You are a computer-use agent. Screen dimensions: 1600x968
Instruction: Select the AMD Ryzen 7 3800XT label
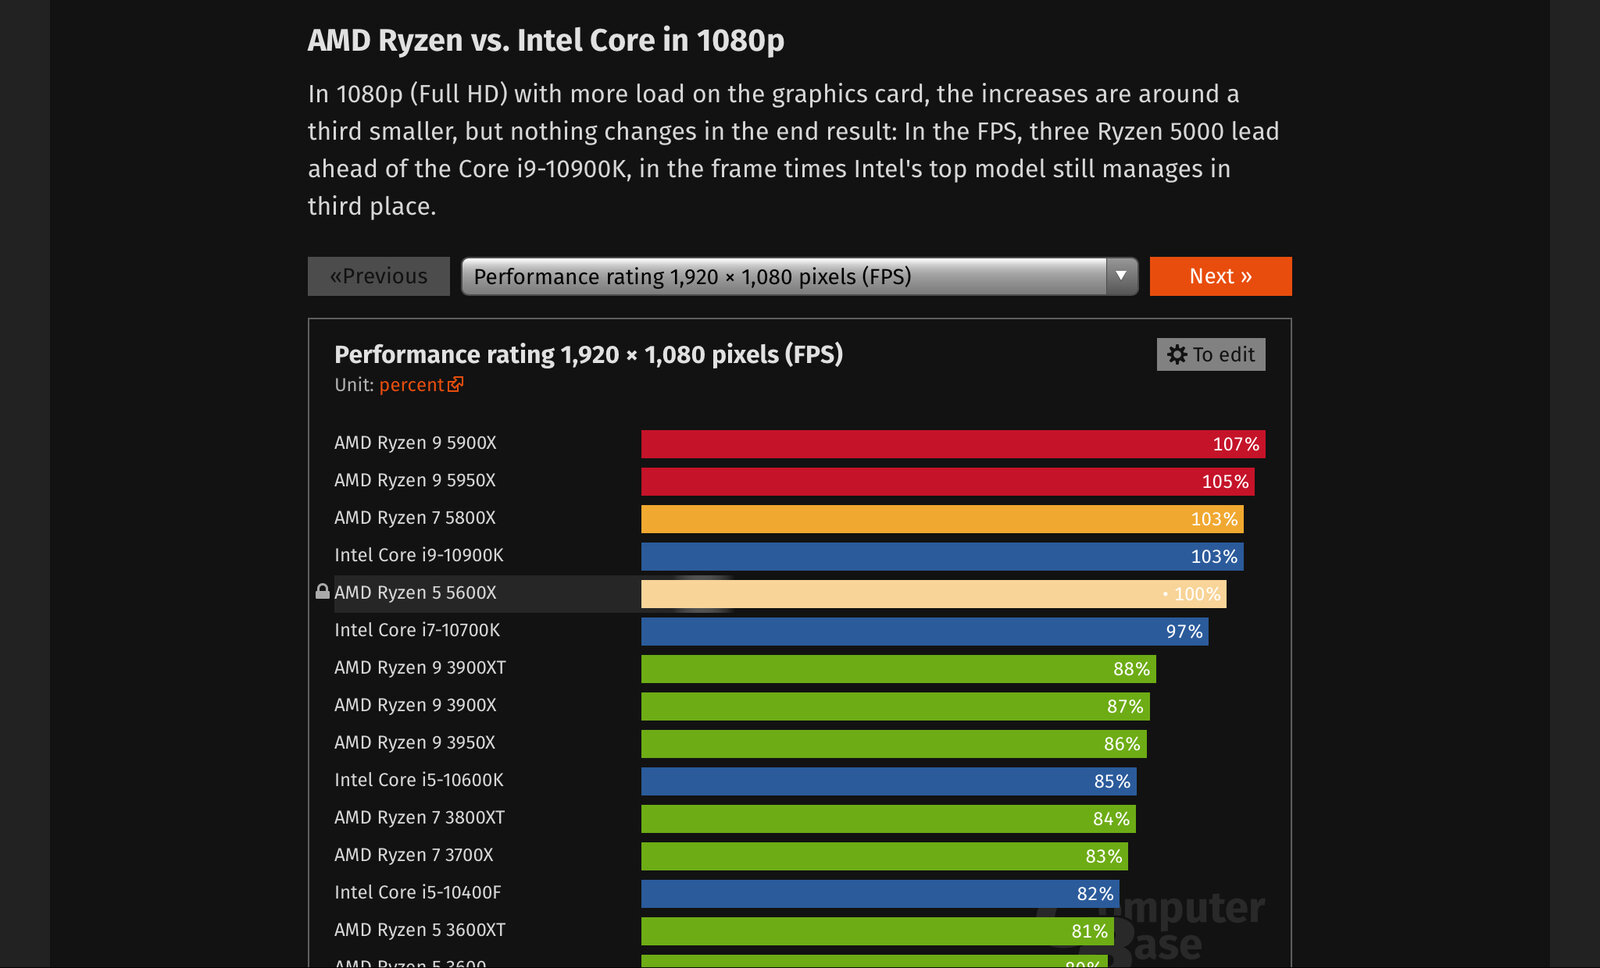[419, 818]
